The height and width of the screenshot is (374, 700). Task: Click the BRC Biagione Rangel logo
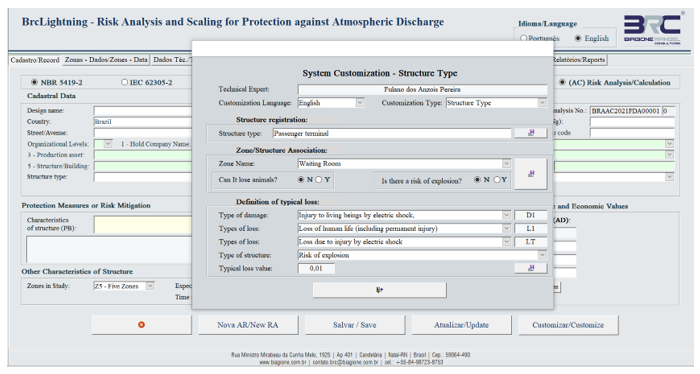coord(652,29)
